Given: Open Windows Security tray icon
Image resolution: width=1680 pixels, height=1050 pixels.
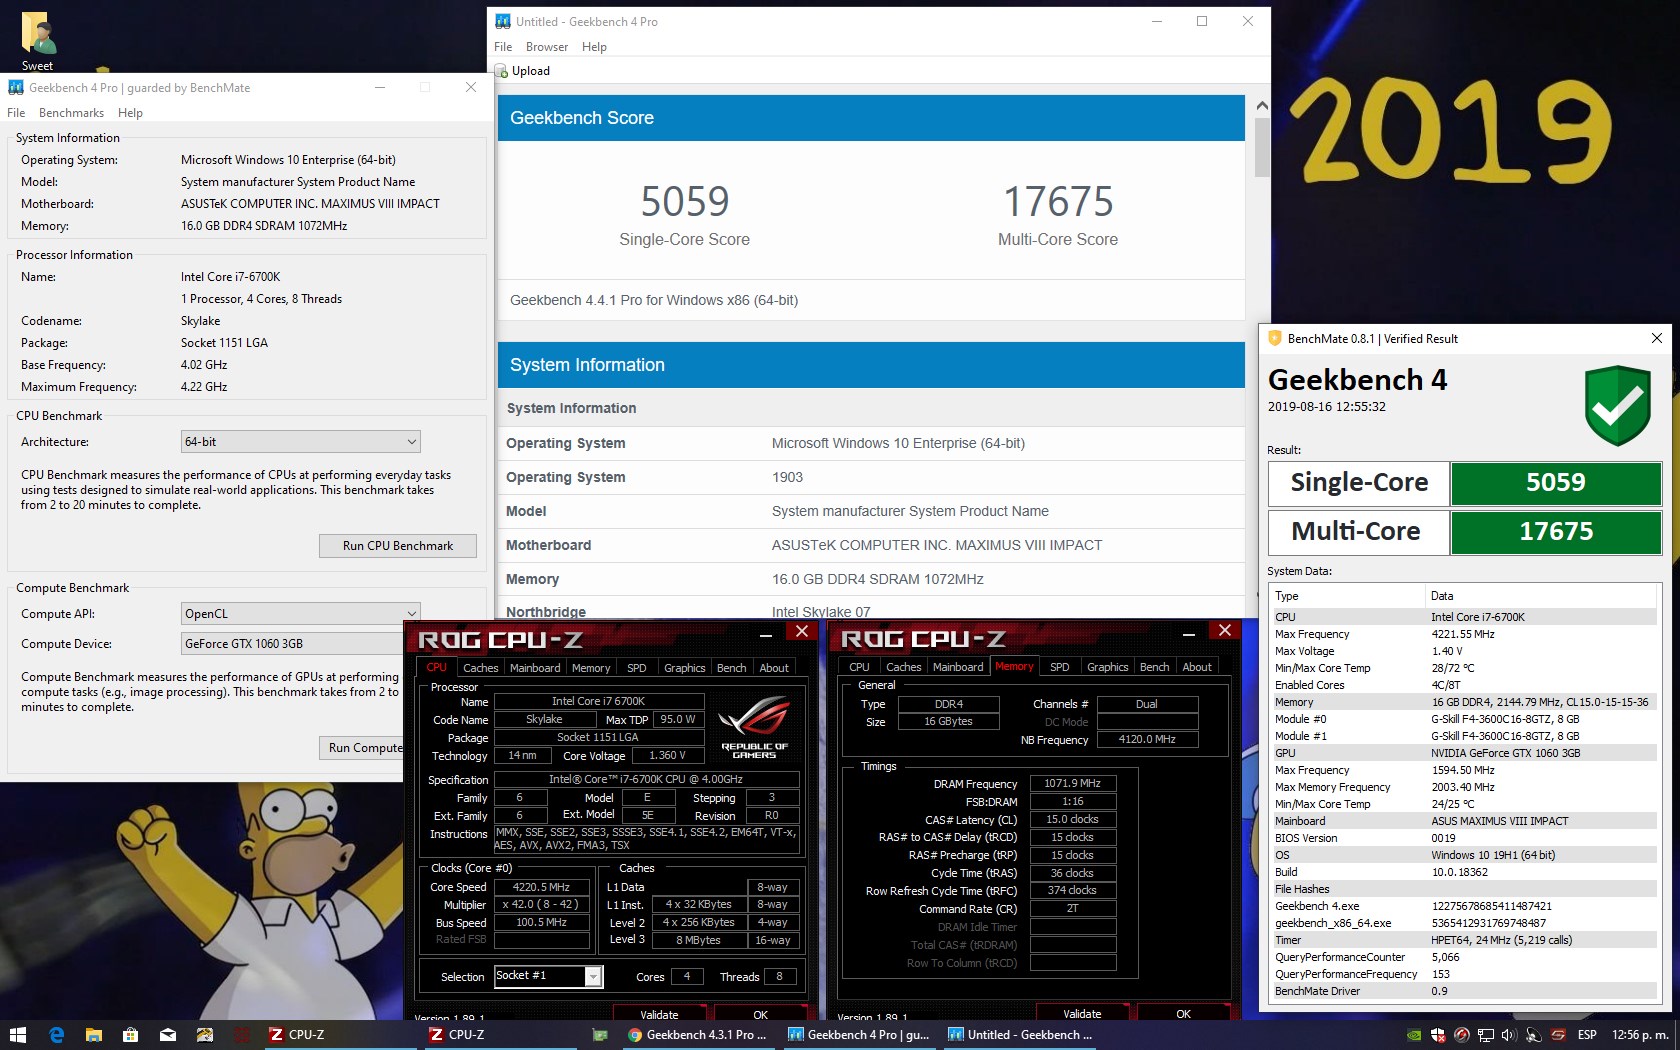Looking at the screenshot, I should point(1438,1035).
